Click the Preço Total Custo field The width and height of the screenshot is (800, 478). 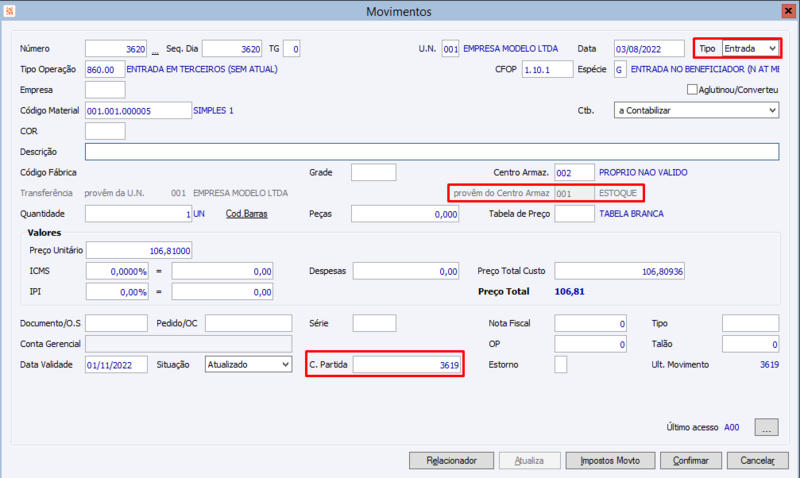pyautogui.click(x=619, y=271)
